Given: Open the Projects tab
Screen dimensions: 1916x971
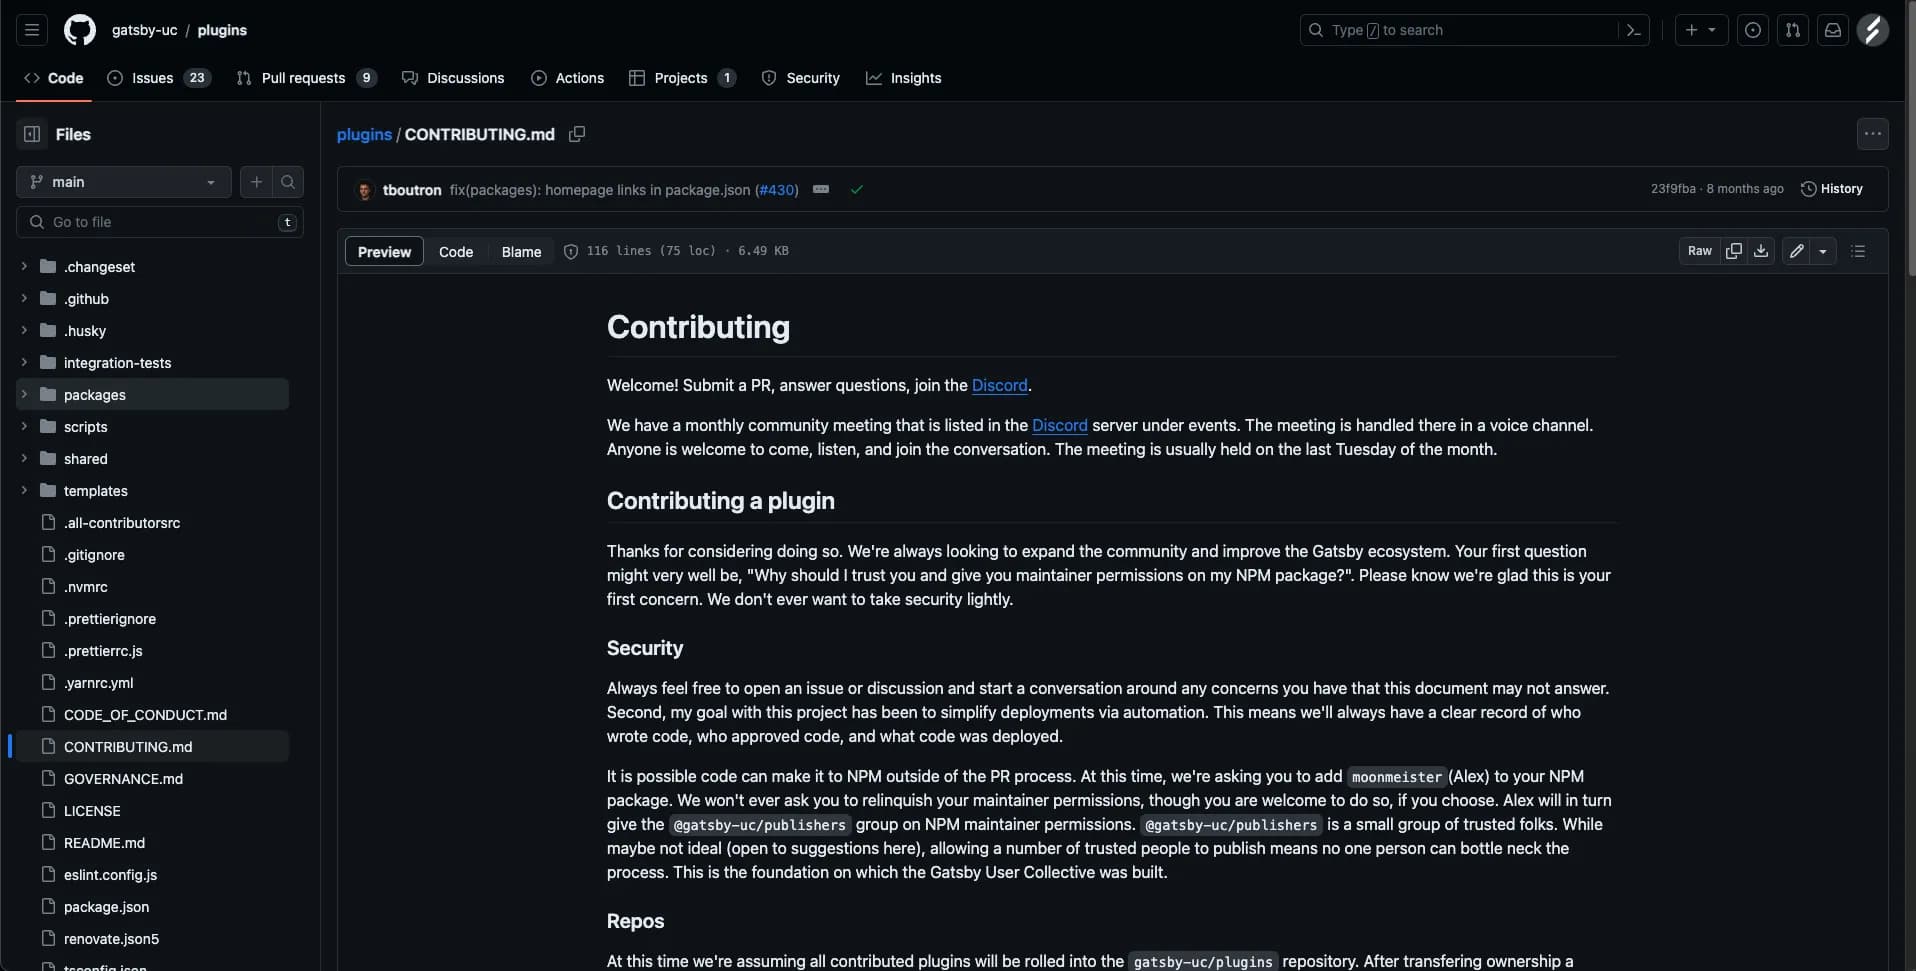Looking at the screenshot, I should click(682, 78).
